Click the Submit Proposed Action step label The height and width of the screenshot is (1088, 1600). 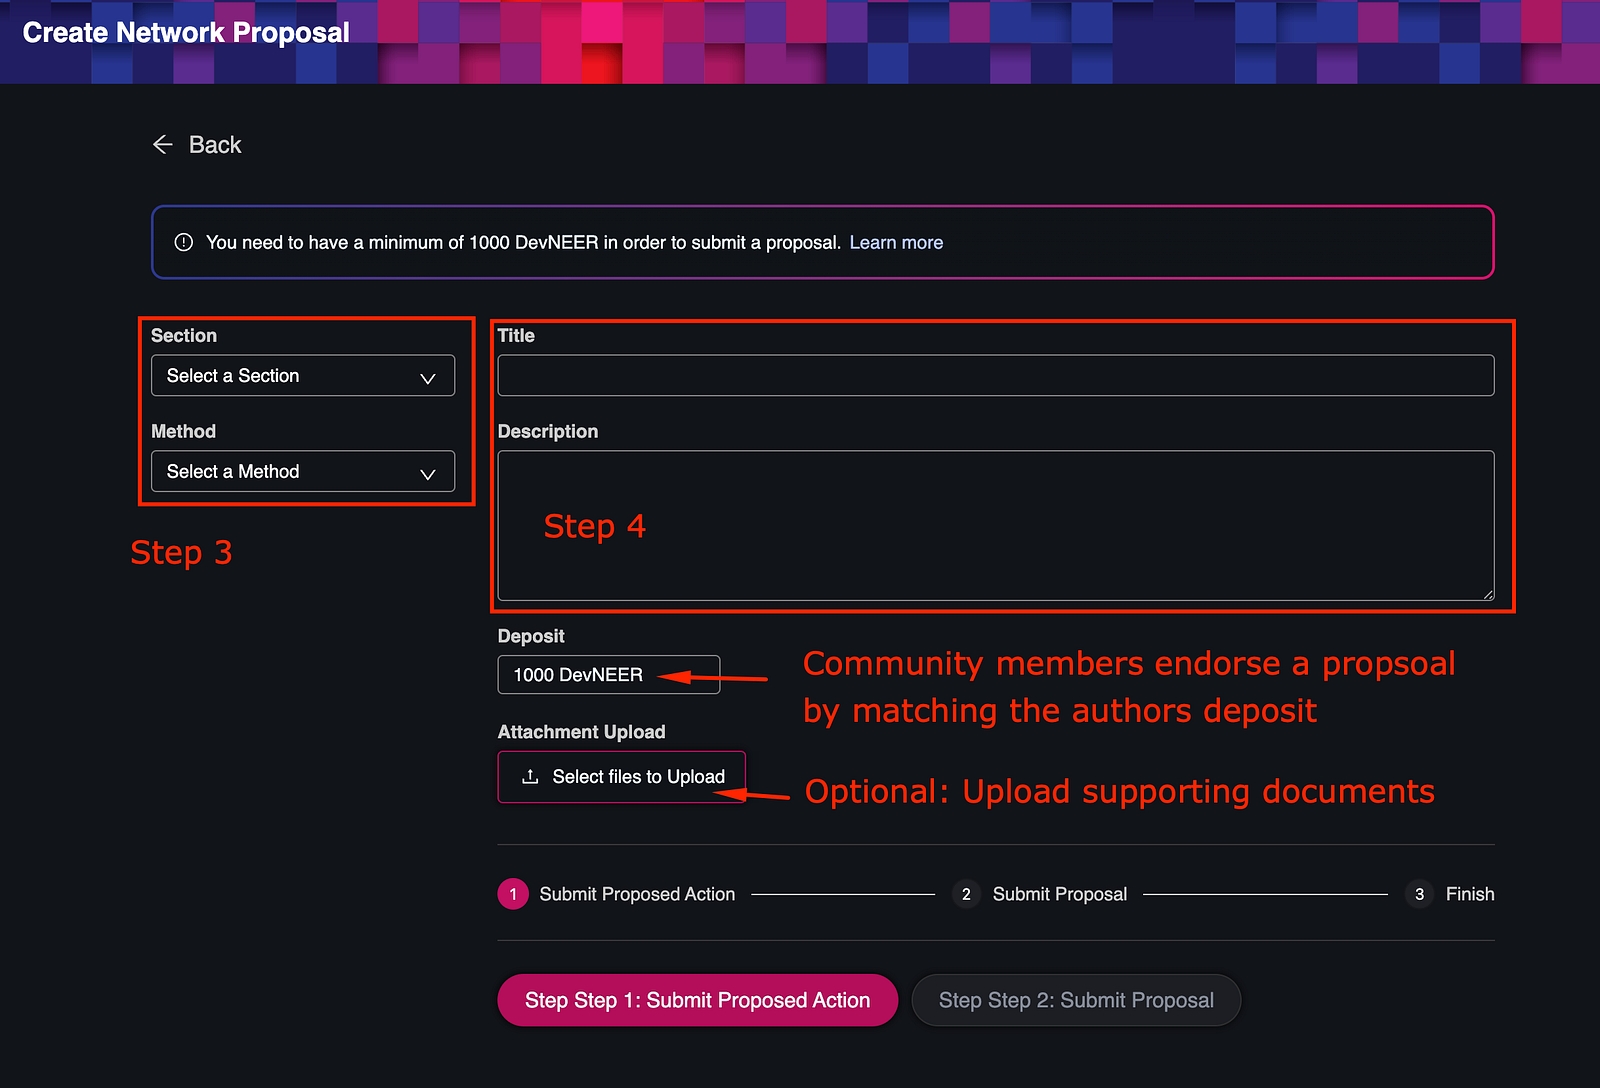637,894
